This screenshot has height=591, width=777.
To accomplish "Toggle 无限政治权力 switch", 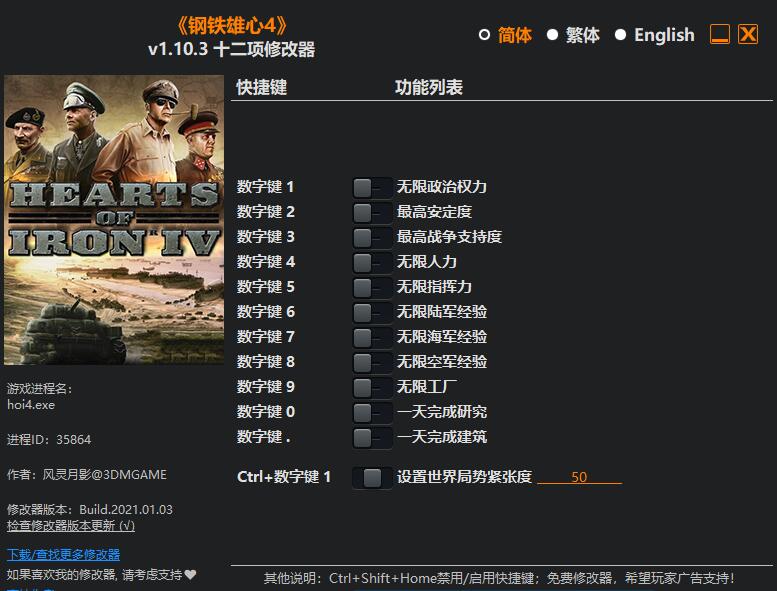I will tap(372, 187).
